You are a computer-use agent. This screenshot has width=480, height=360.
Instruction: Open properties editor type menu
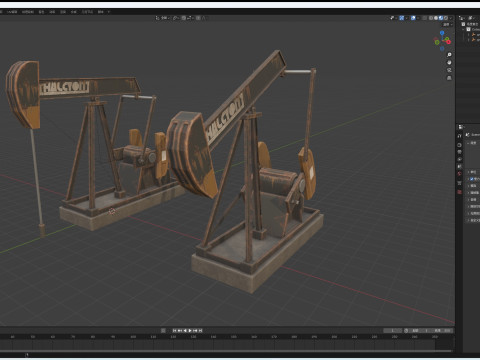pos(461,127)
